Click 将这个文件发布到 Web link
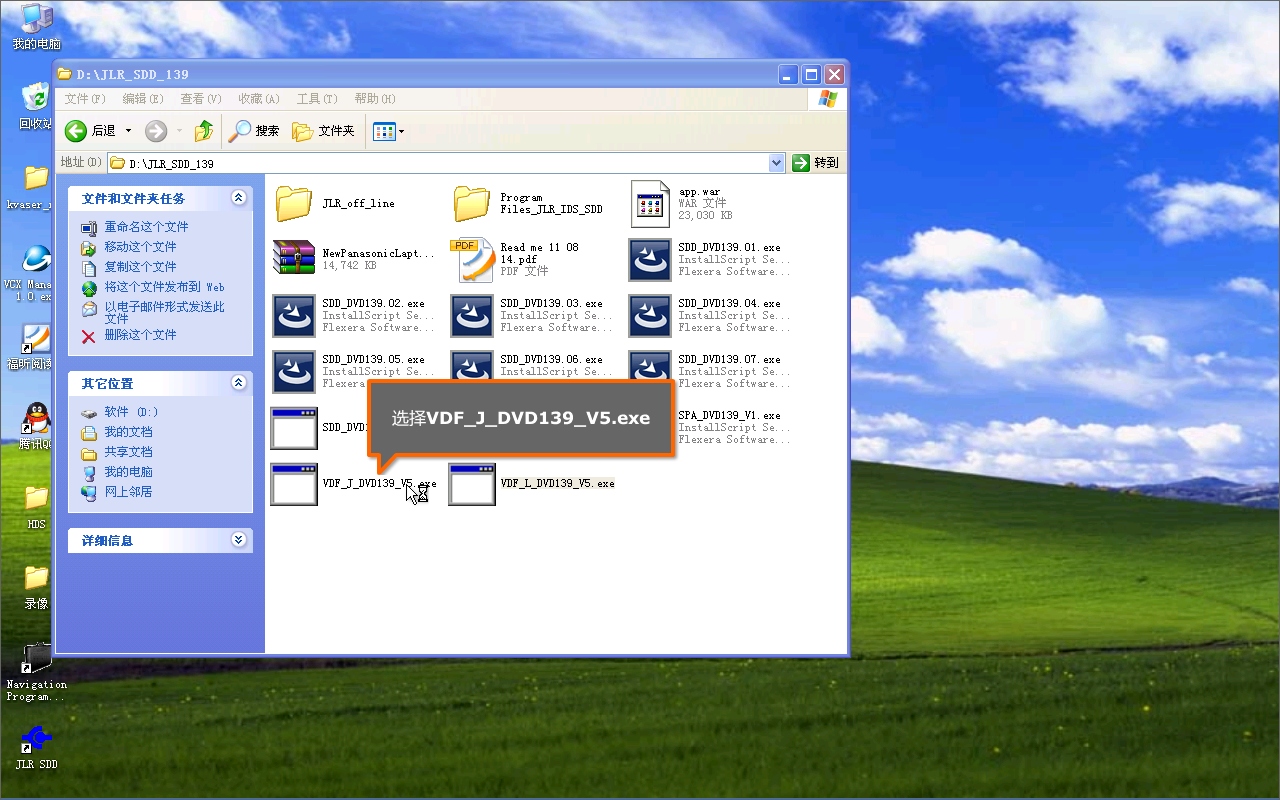The image size is (1280, 800). (164, 287)
